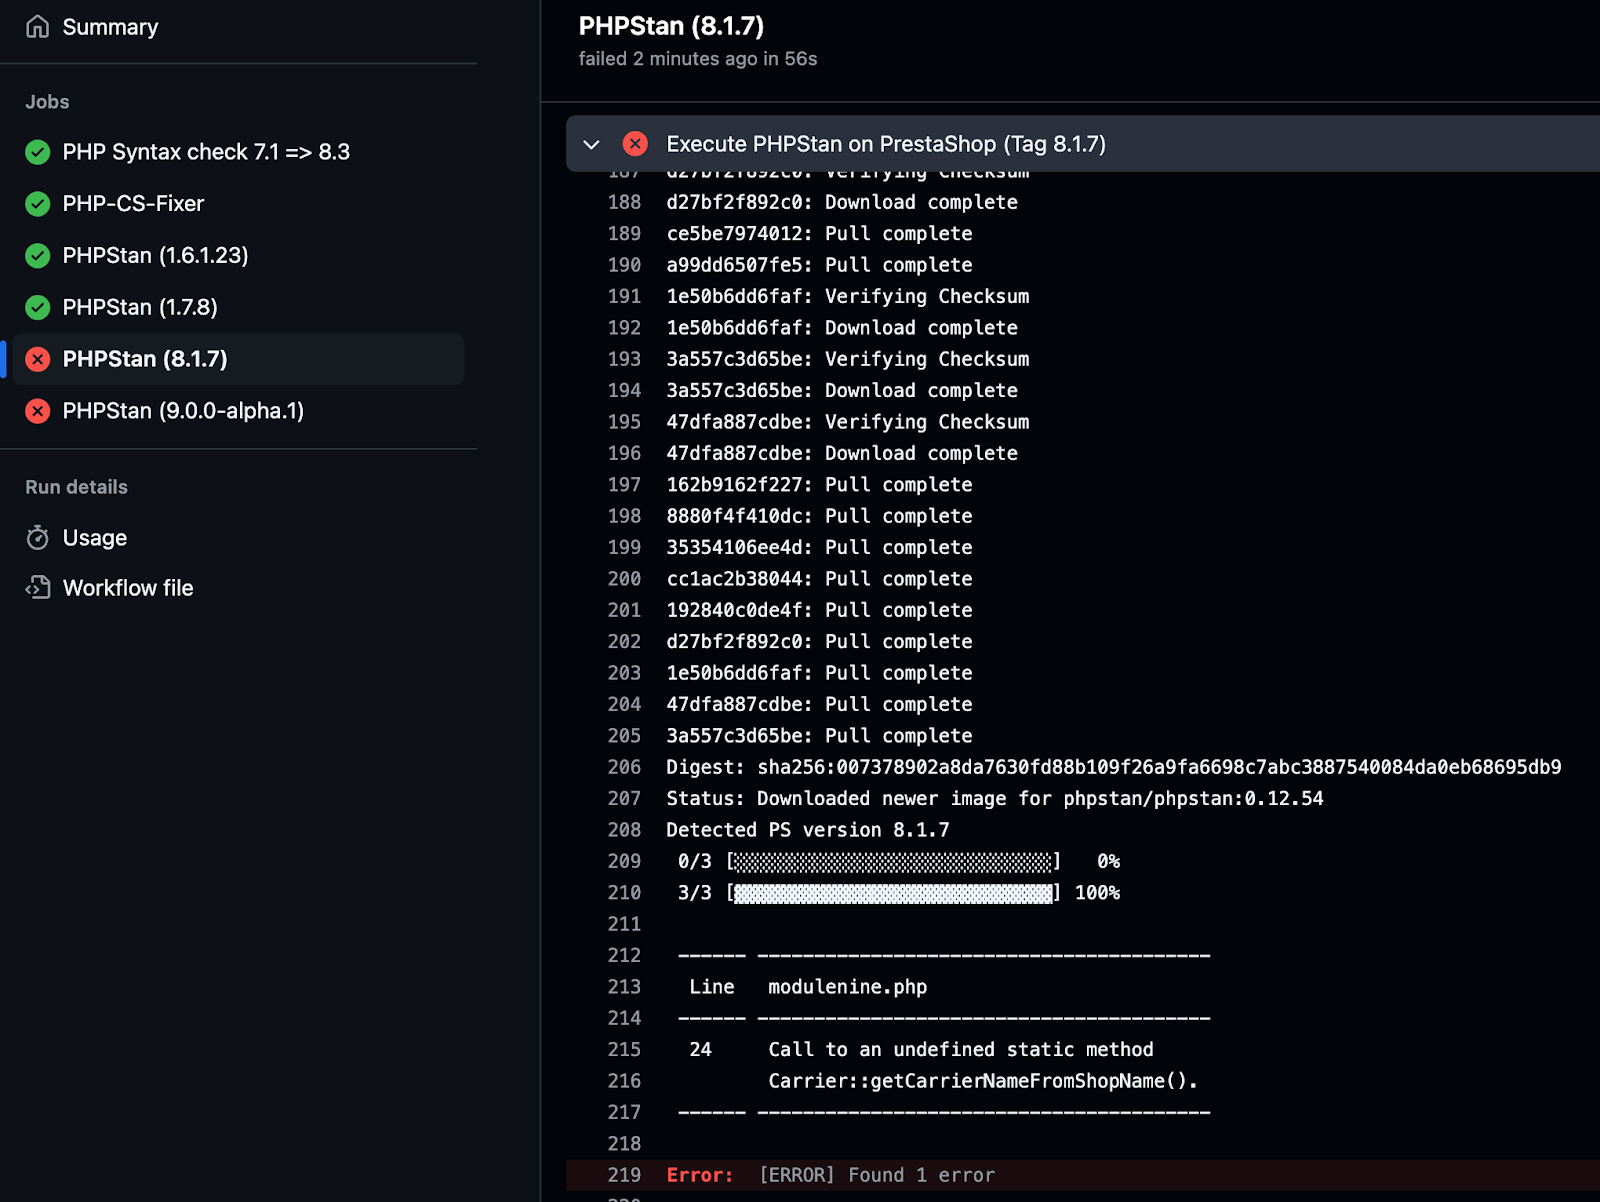The height and width of the screenshot is (1202, 1600).
Task: Click the success icon next to PHP-CS-Fixer
Action: tap(38, 204)
